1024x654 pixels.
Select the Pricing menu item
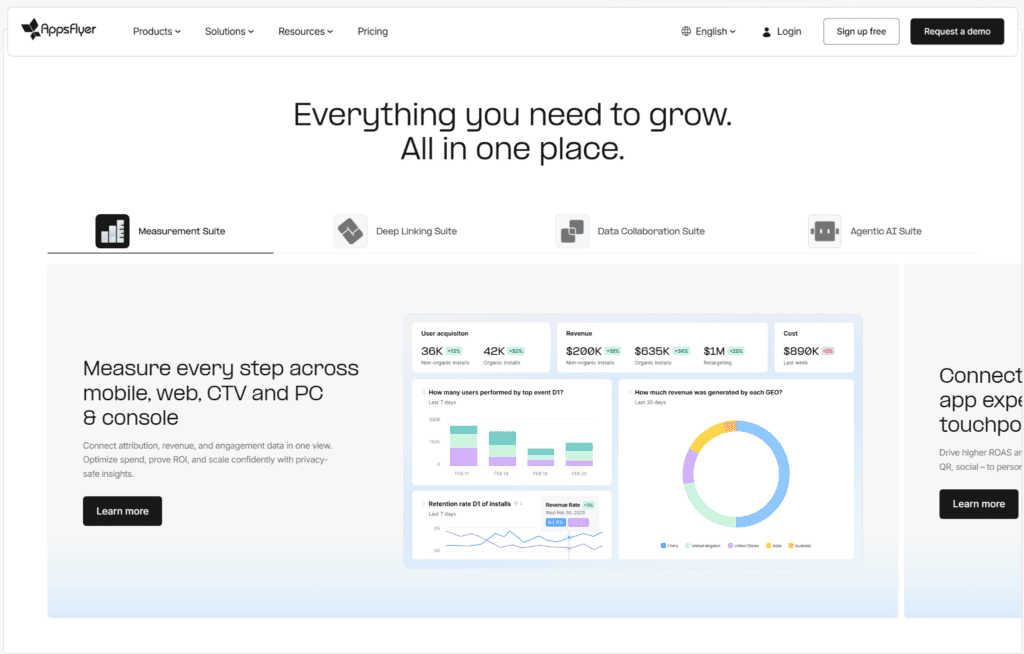372,31
